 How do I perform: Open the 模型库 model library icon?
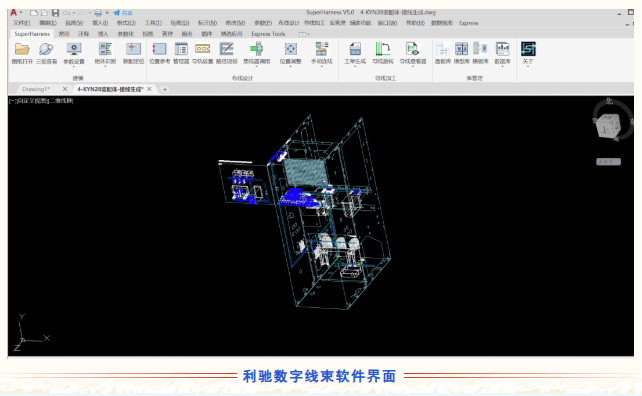pos(461,49)
